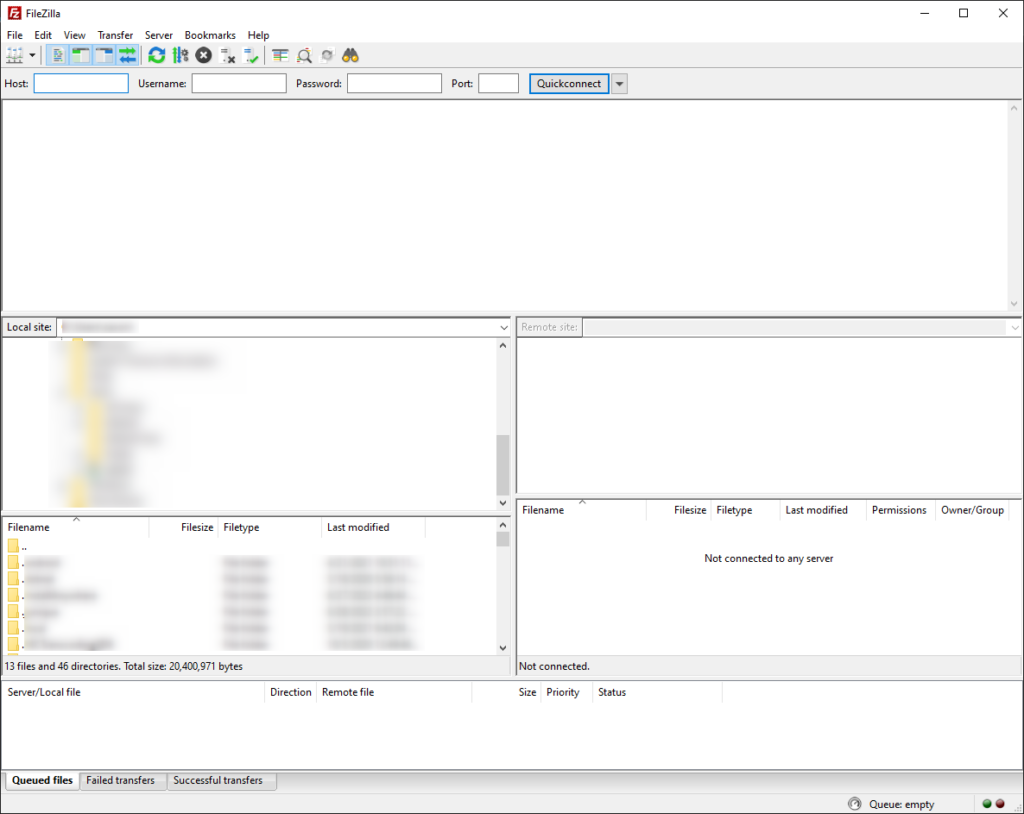Toggle synchronized browsing icon
Viewport: 1024px width, 814px height.
327,56
